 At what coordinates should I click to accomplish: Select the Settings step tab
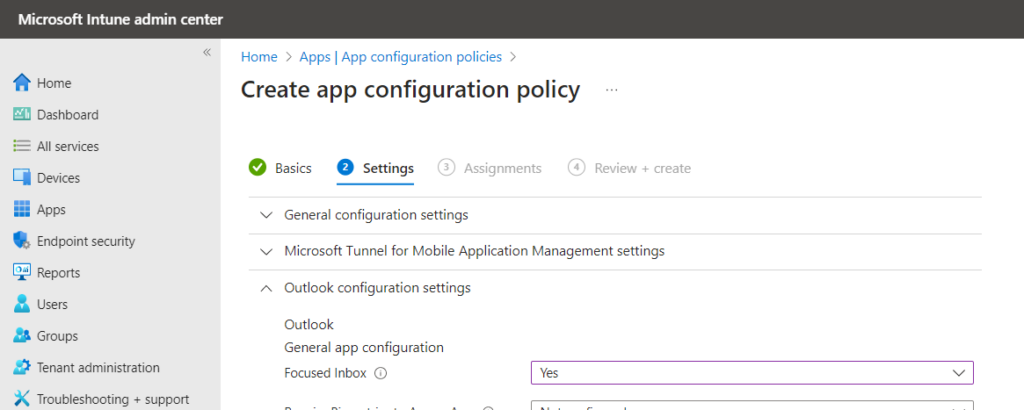[376, 168]
